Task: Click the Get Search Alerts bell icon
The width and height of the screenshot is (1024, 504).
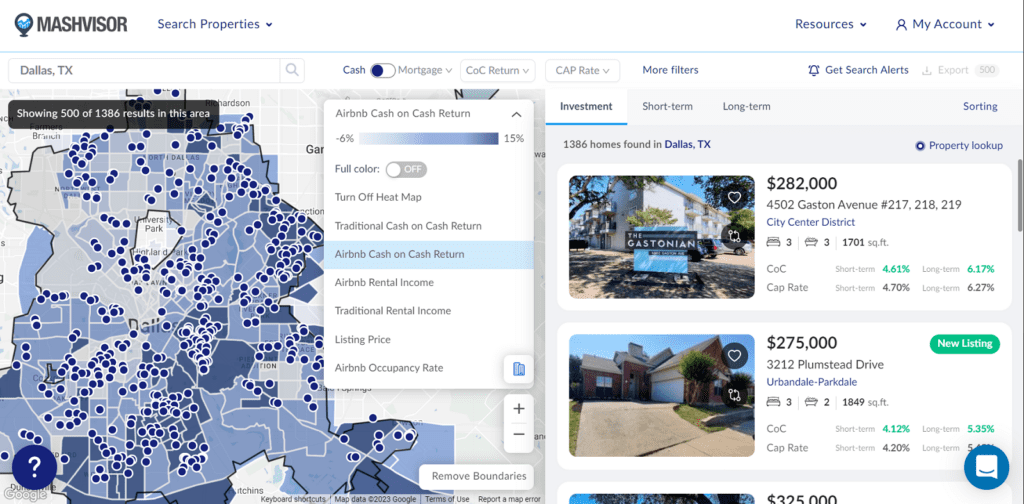Action: [814, 70]
